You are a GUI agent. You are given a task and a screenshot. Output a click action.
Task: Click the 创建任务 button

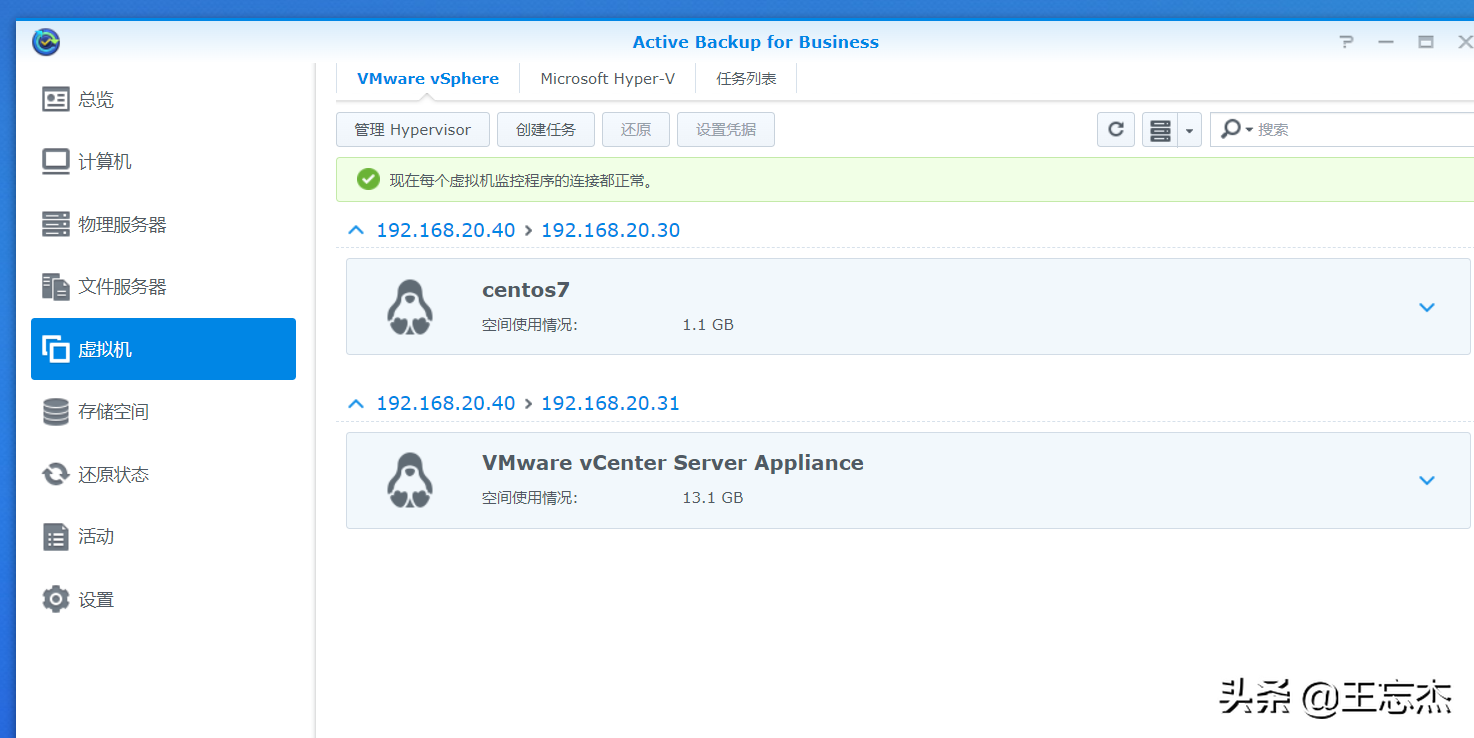pyautogui.click(x=546, y=130)
